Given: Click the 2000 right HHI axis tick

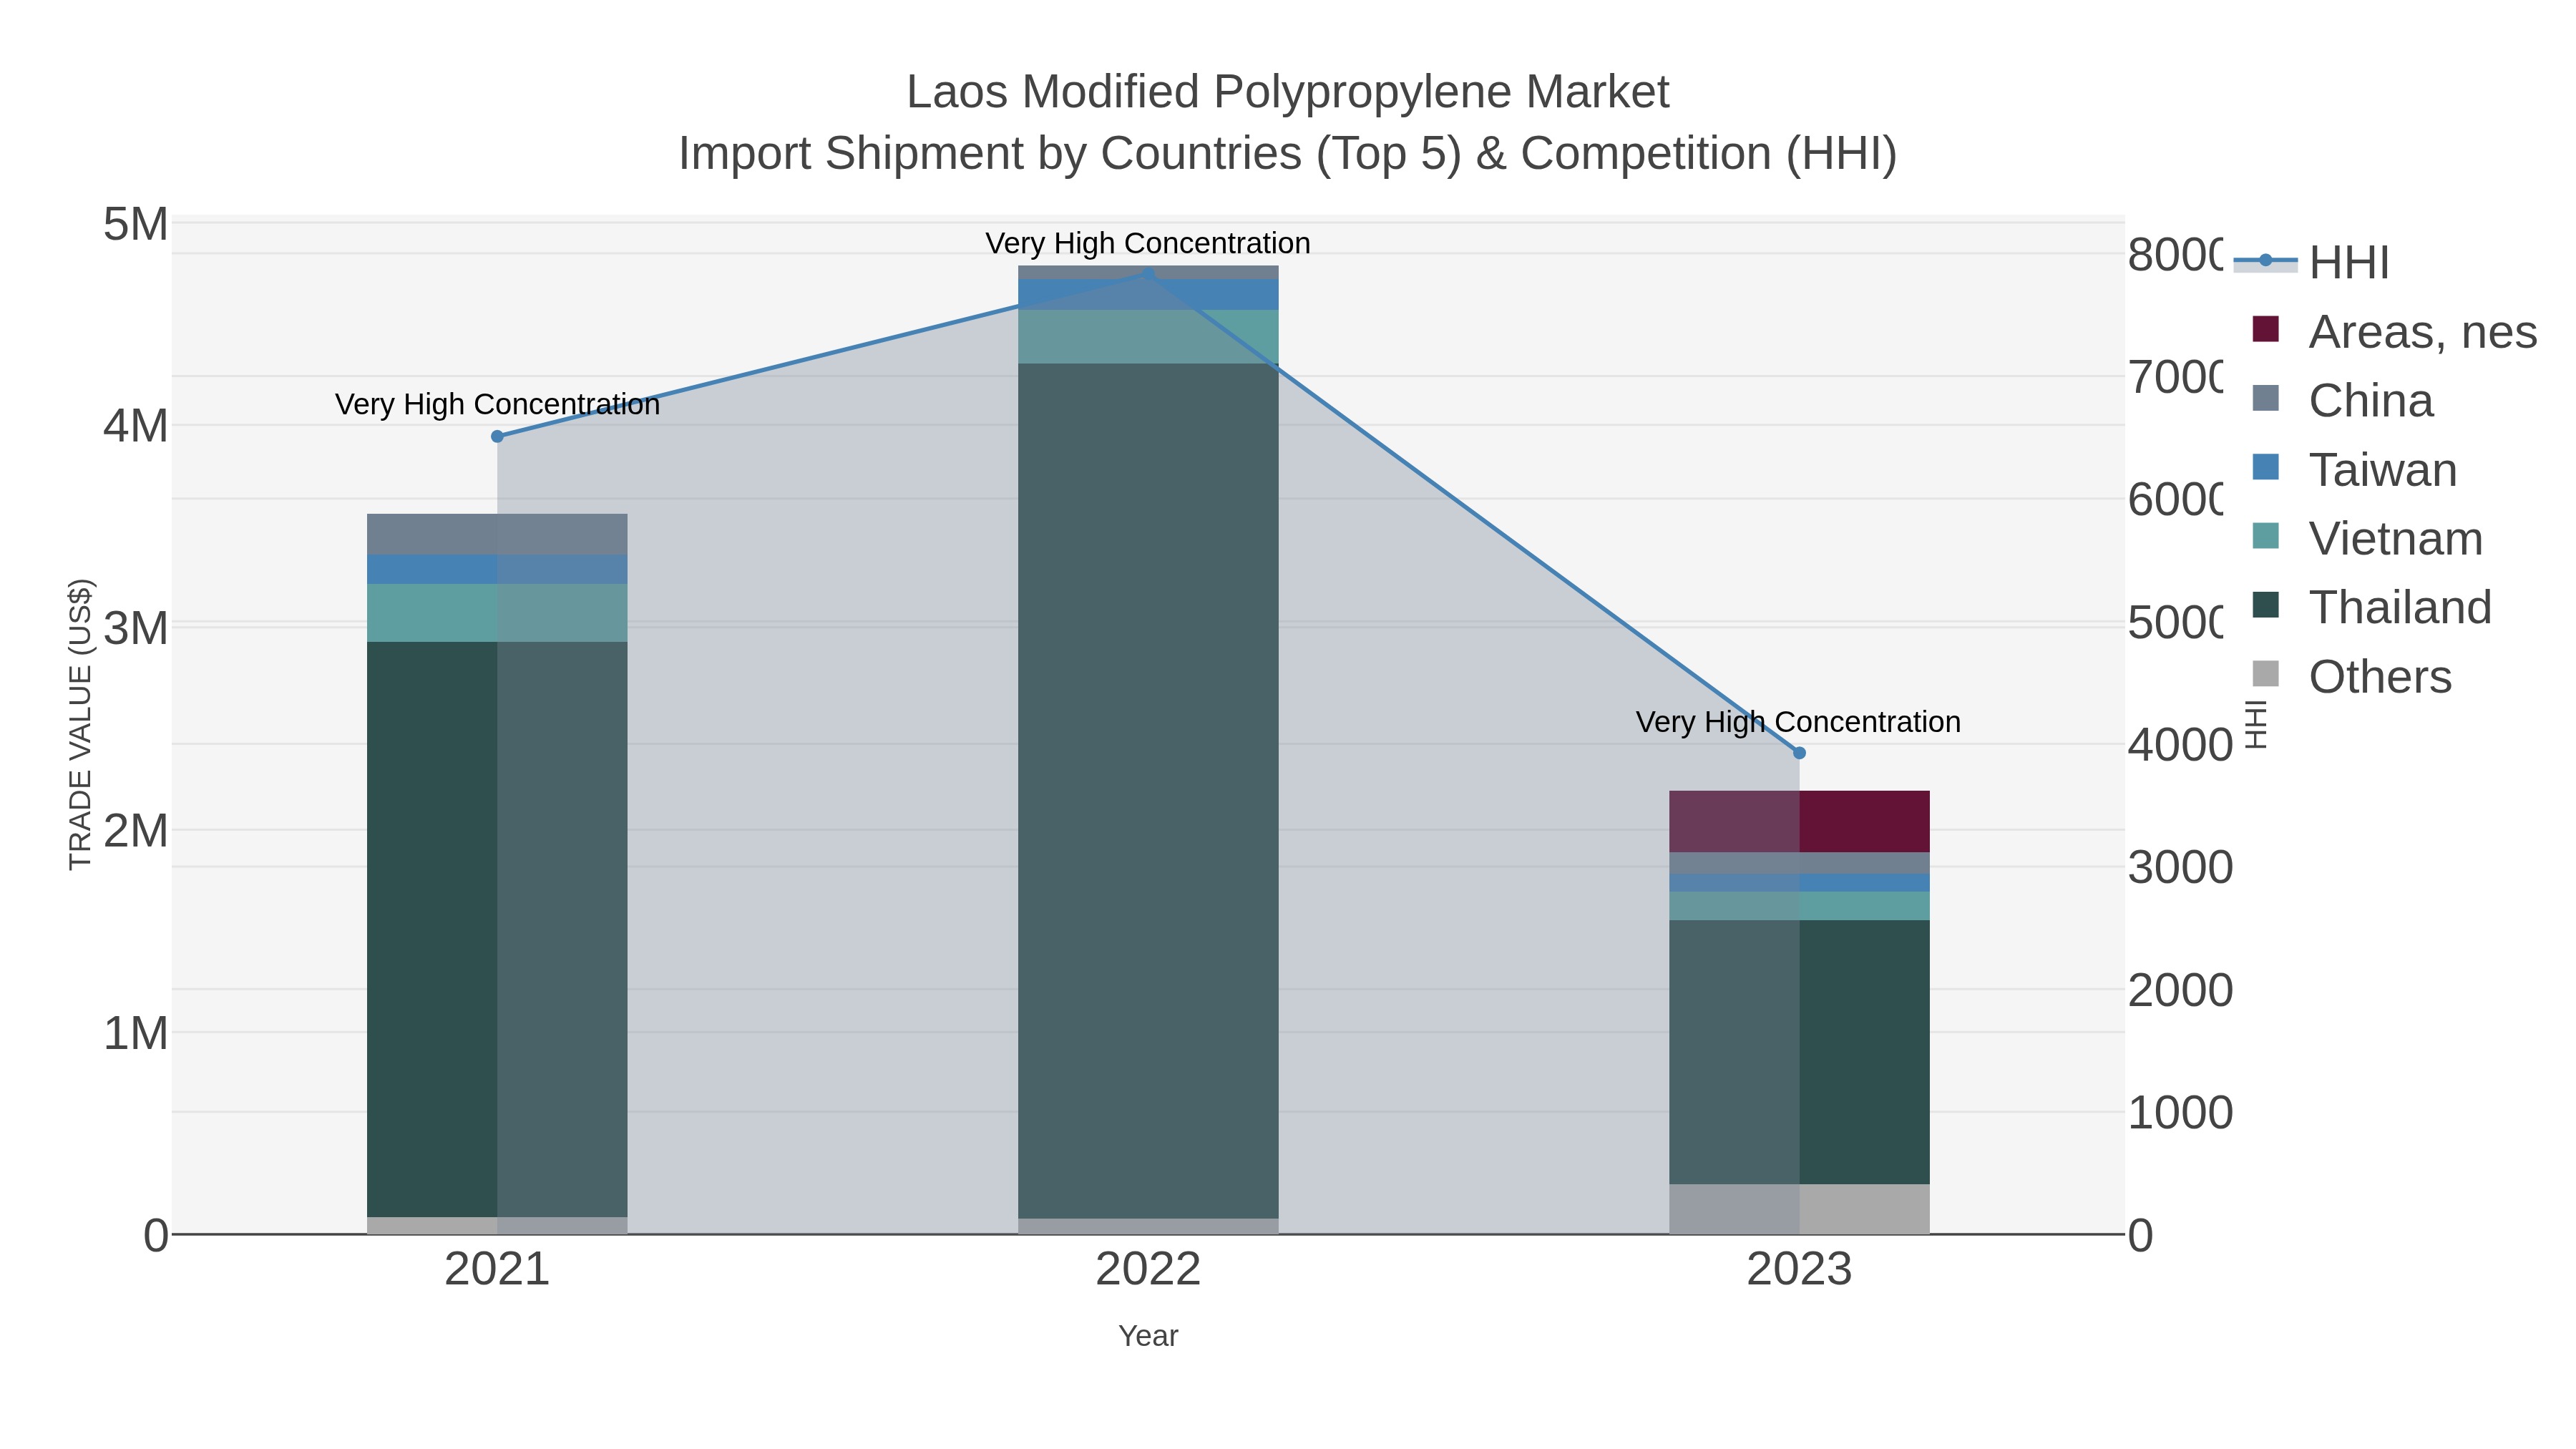Looking at the screenshot, I should (2180, 990).
